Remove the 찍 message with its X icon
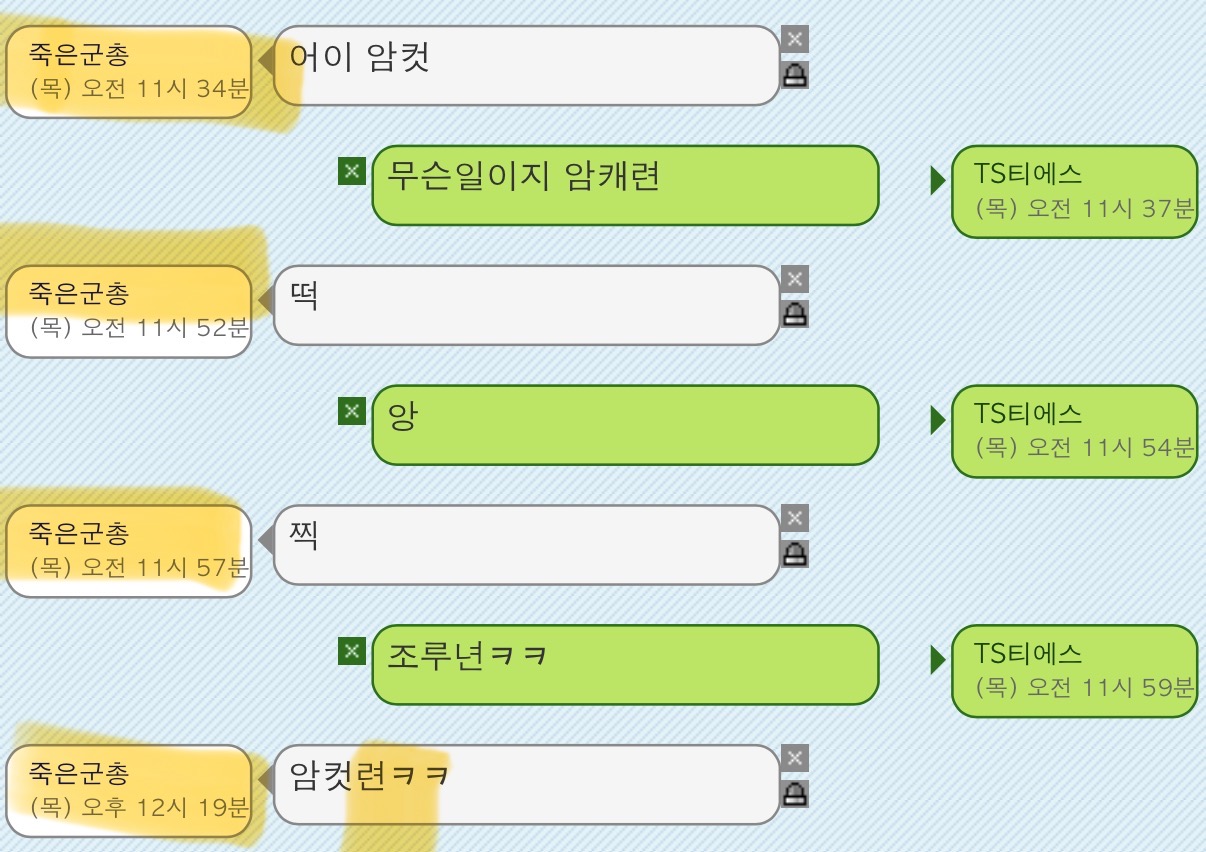Image resolution: width=1206 pixels, height=852 pixels. 794,518
